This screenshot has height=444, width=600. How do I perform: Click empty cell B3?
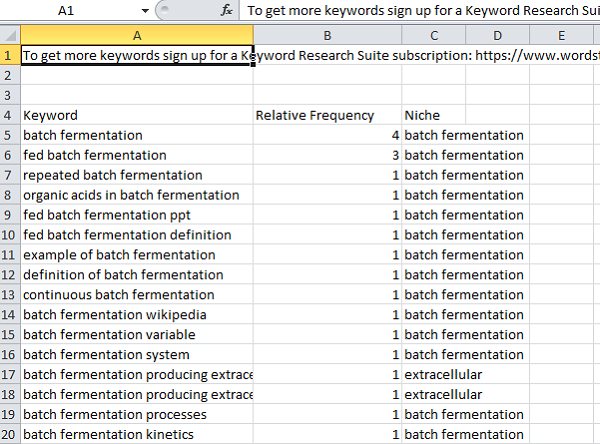(328, 95)
